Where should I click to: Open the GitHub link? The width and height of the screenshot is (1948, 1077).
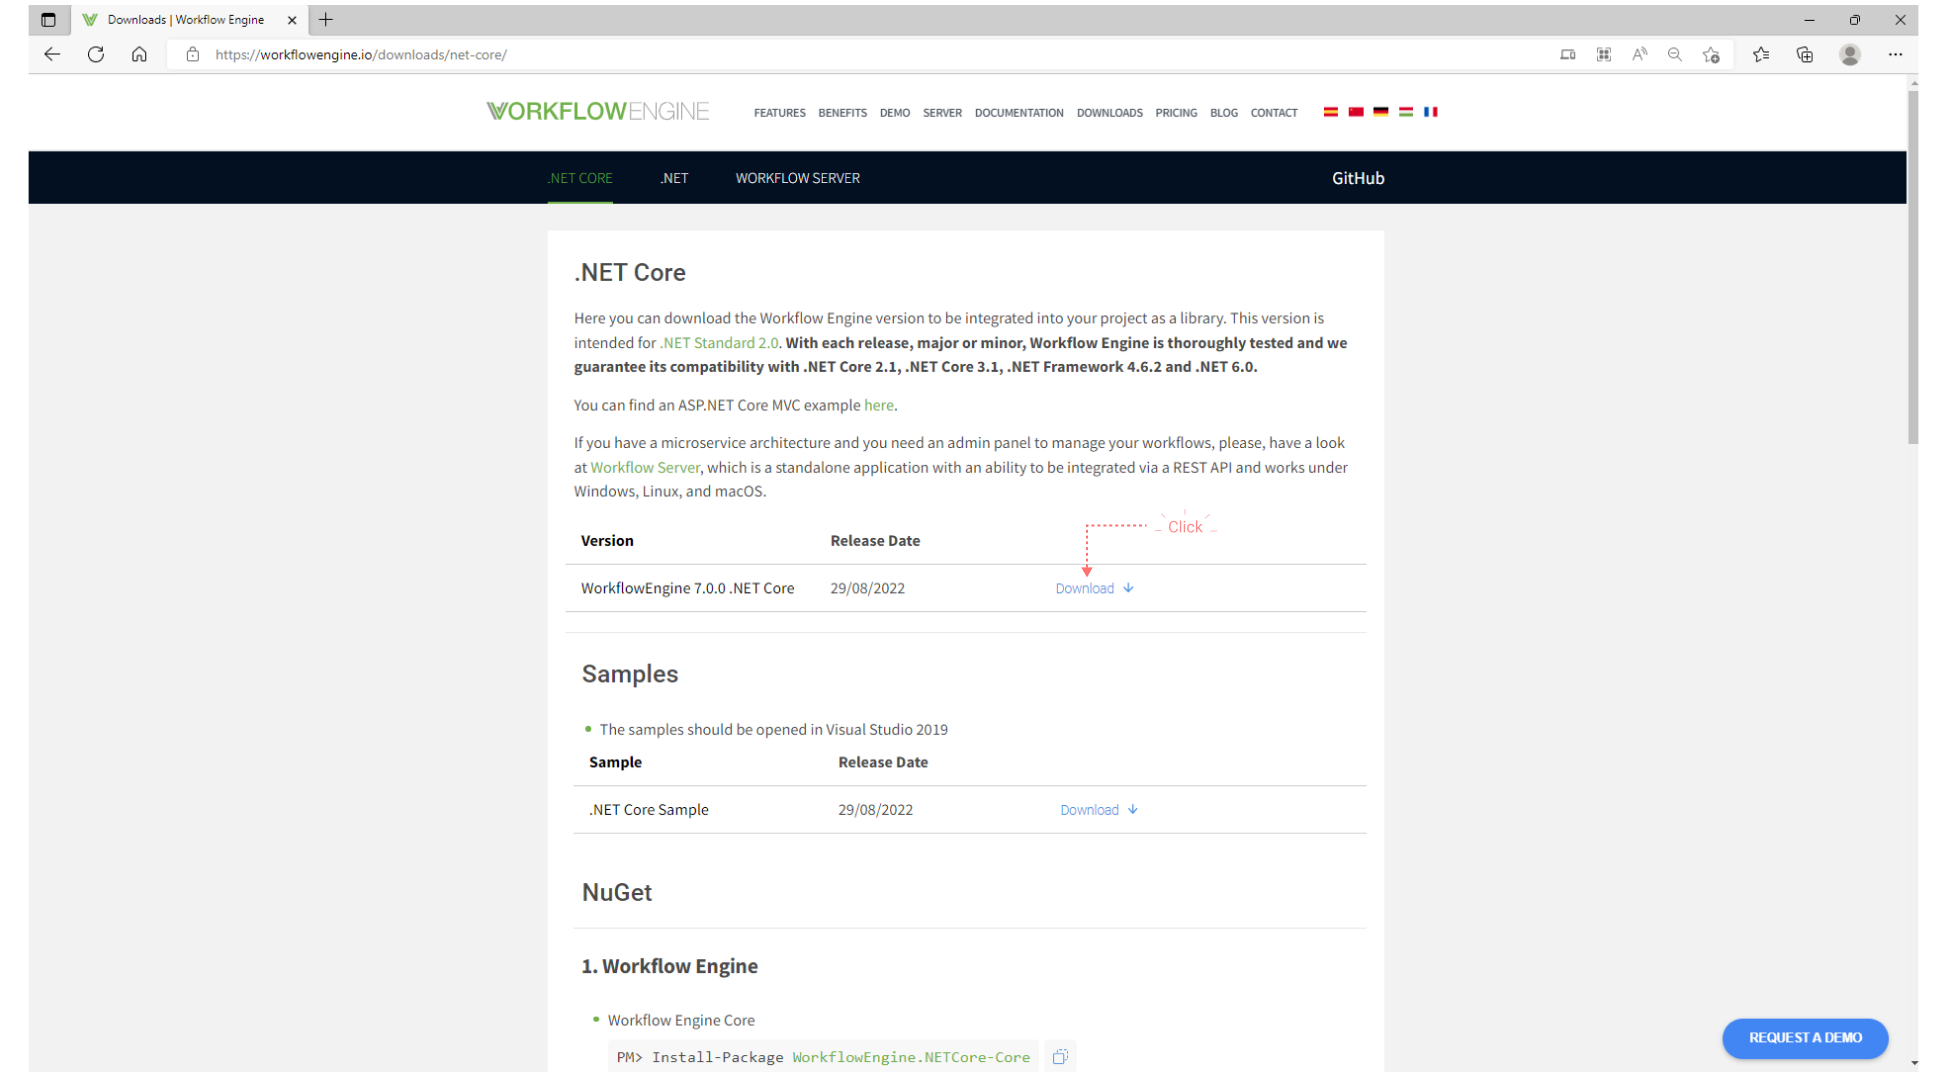pyautogui.click(x=1358, y=178)
